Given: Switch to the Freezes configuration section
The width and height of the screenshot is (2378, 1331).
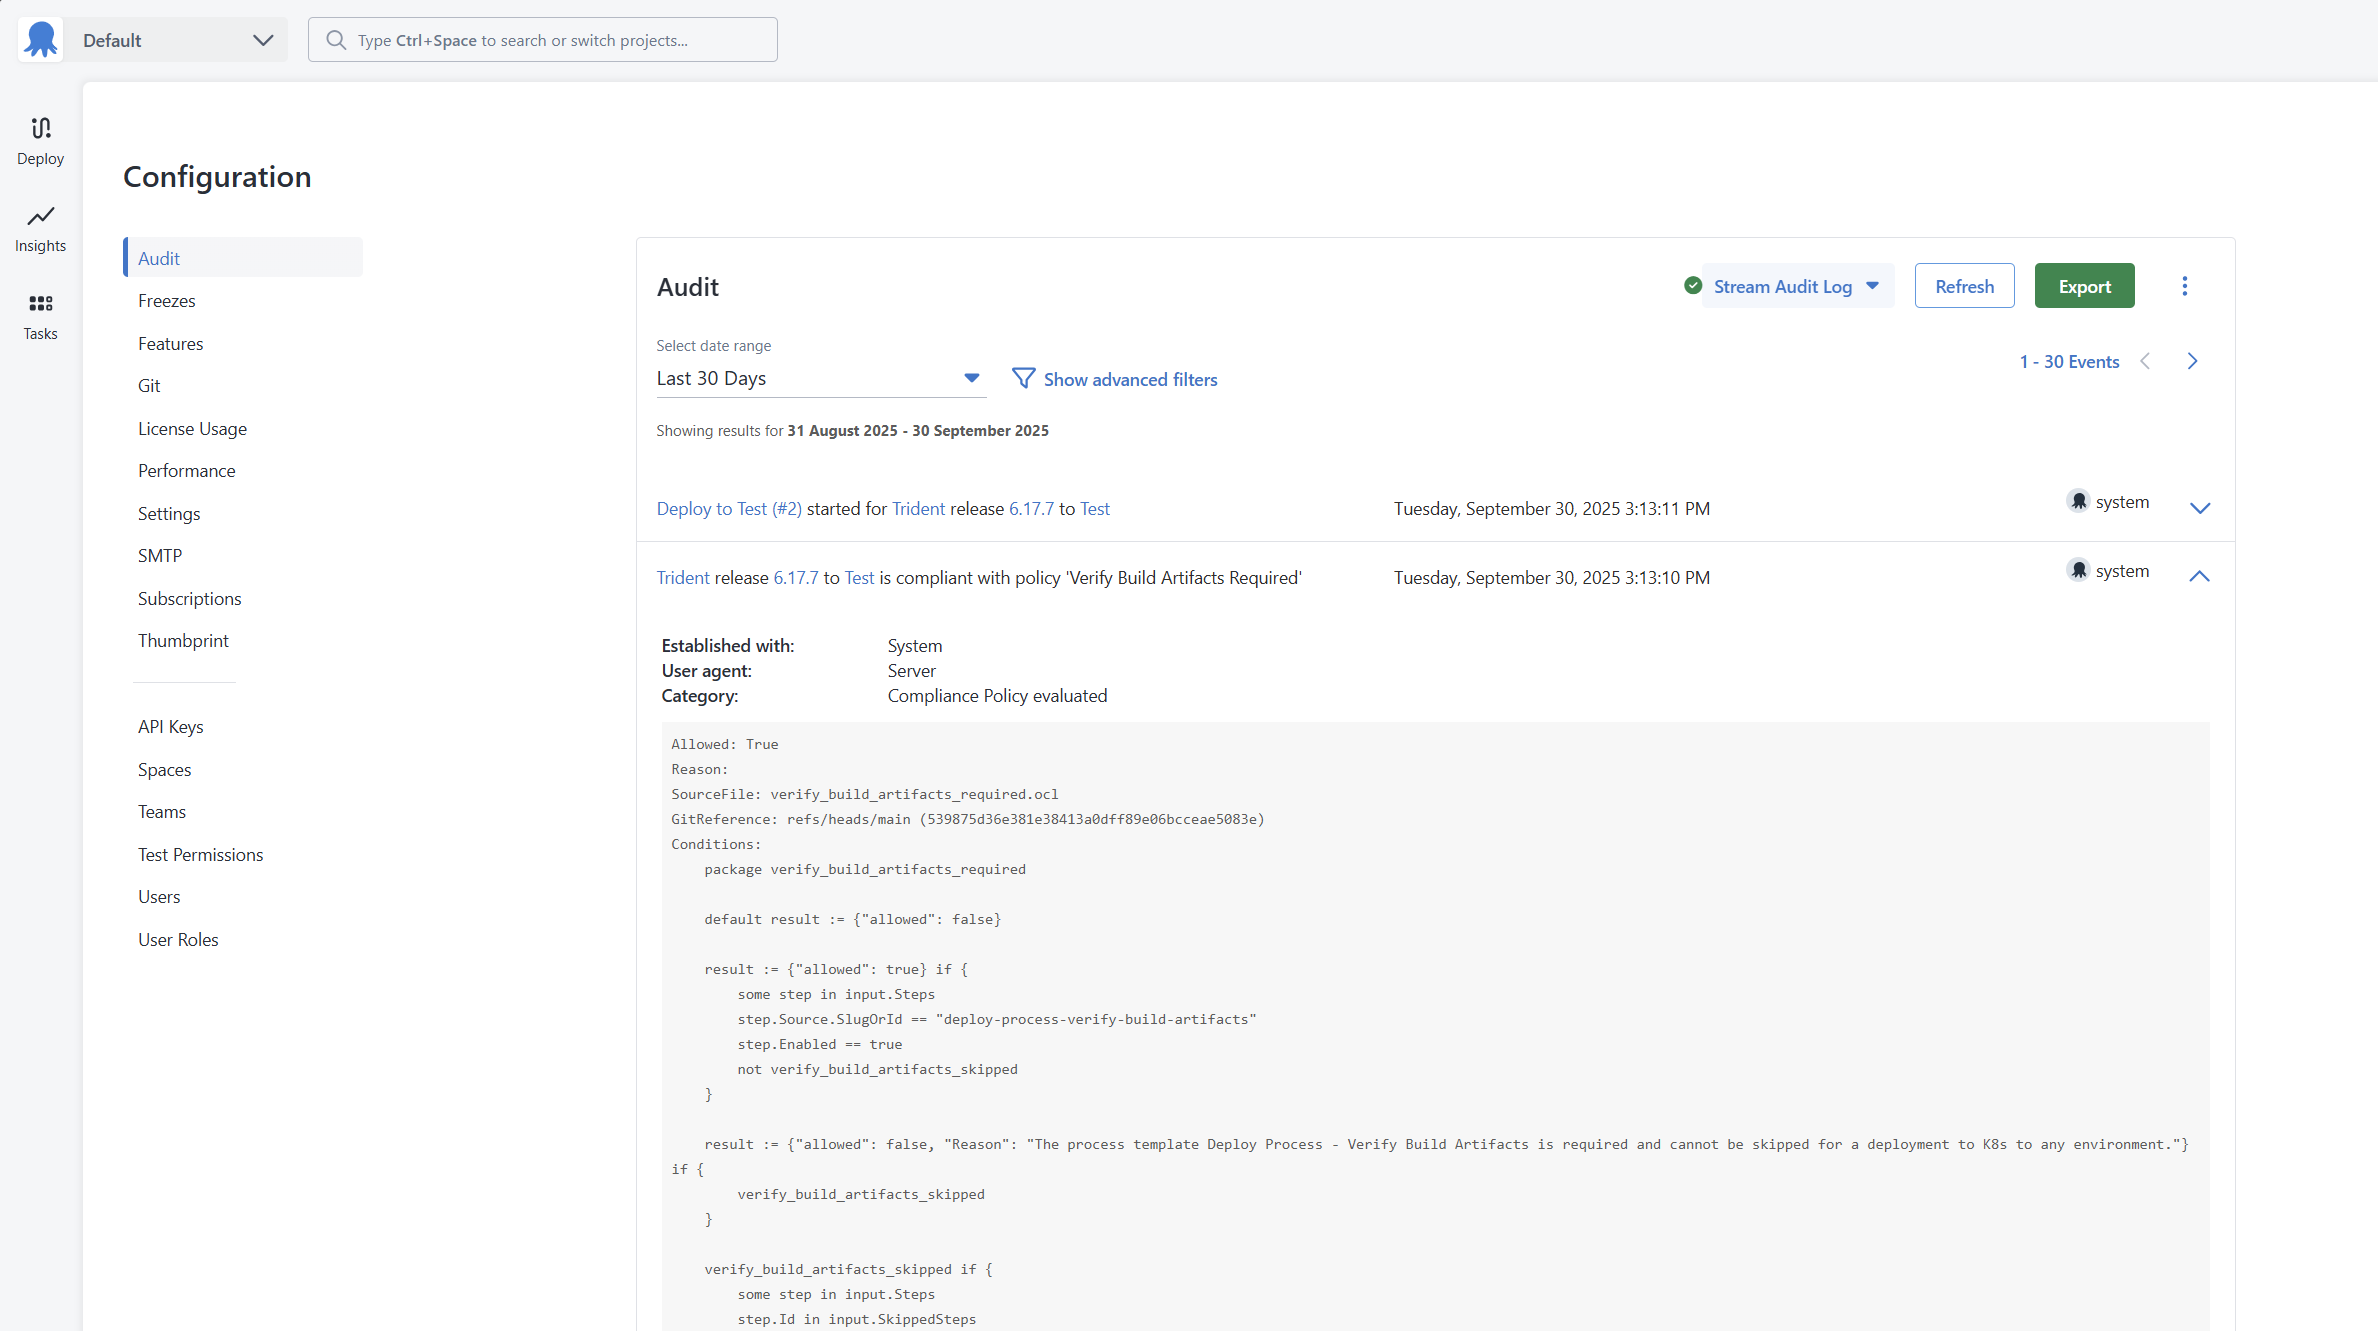Looking at the screenshot, I should click(166, 300).
